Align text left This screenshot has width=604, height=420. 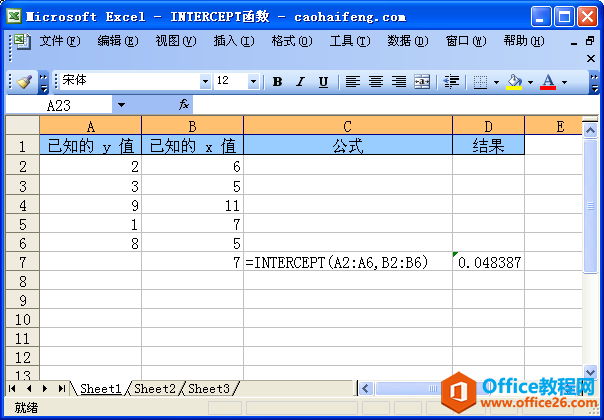pyautogui.click(x=352, y=82)
